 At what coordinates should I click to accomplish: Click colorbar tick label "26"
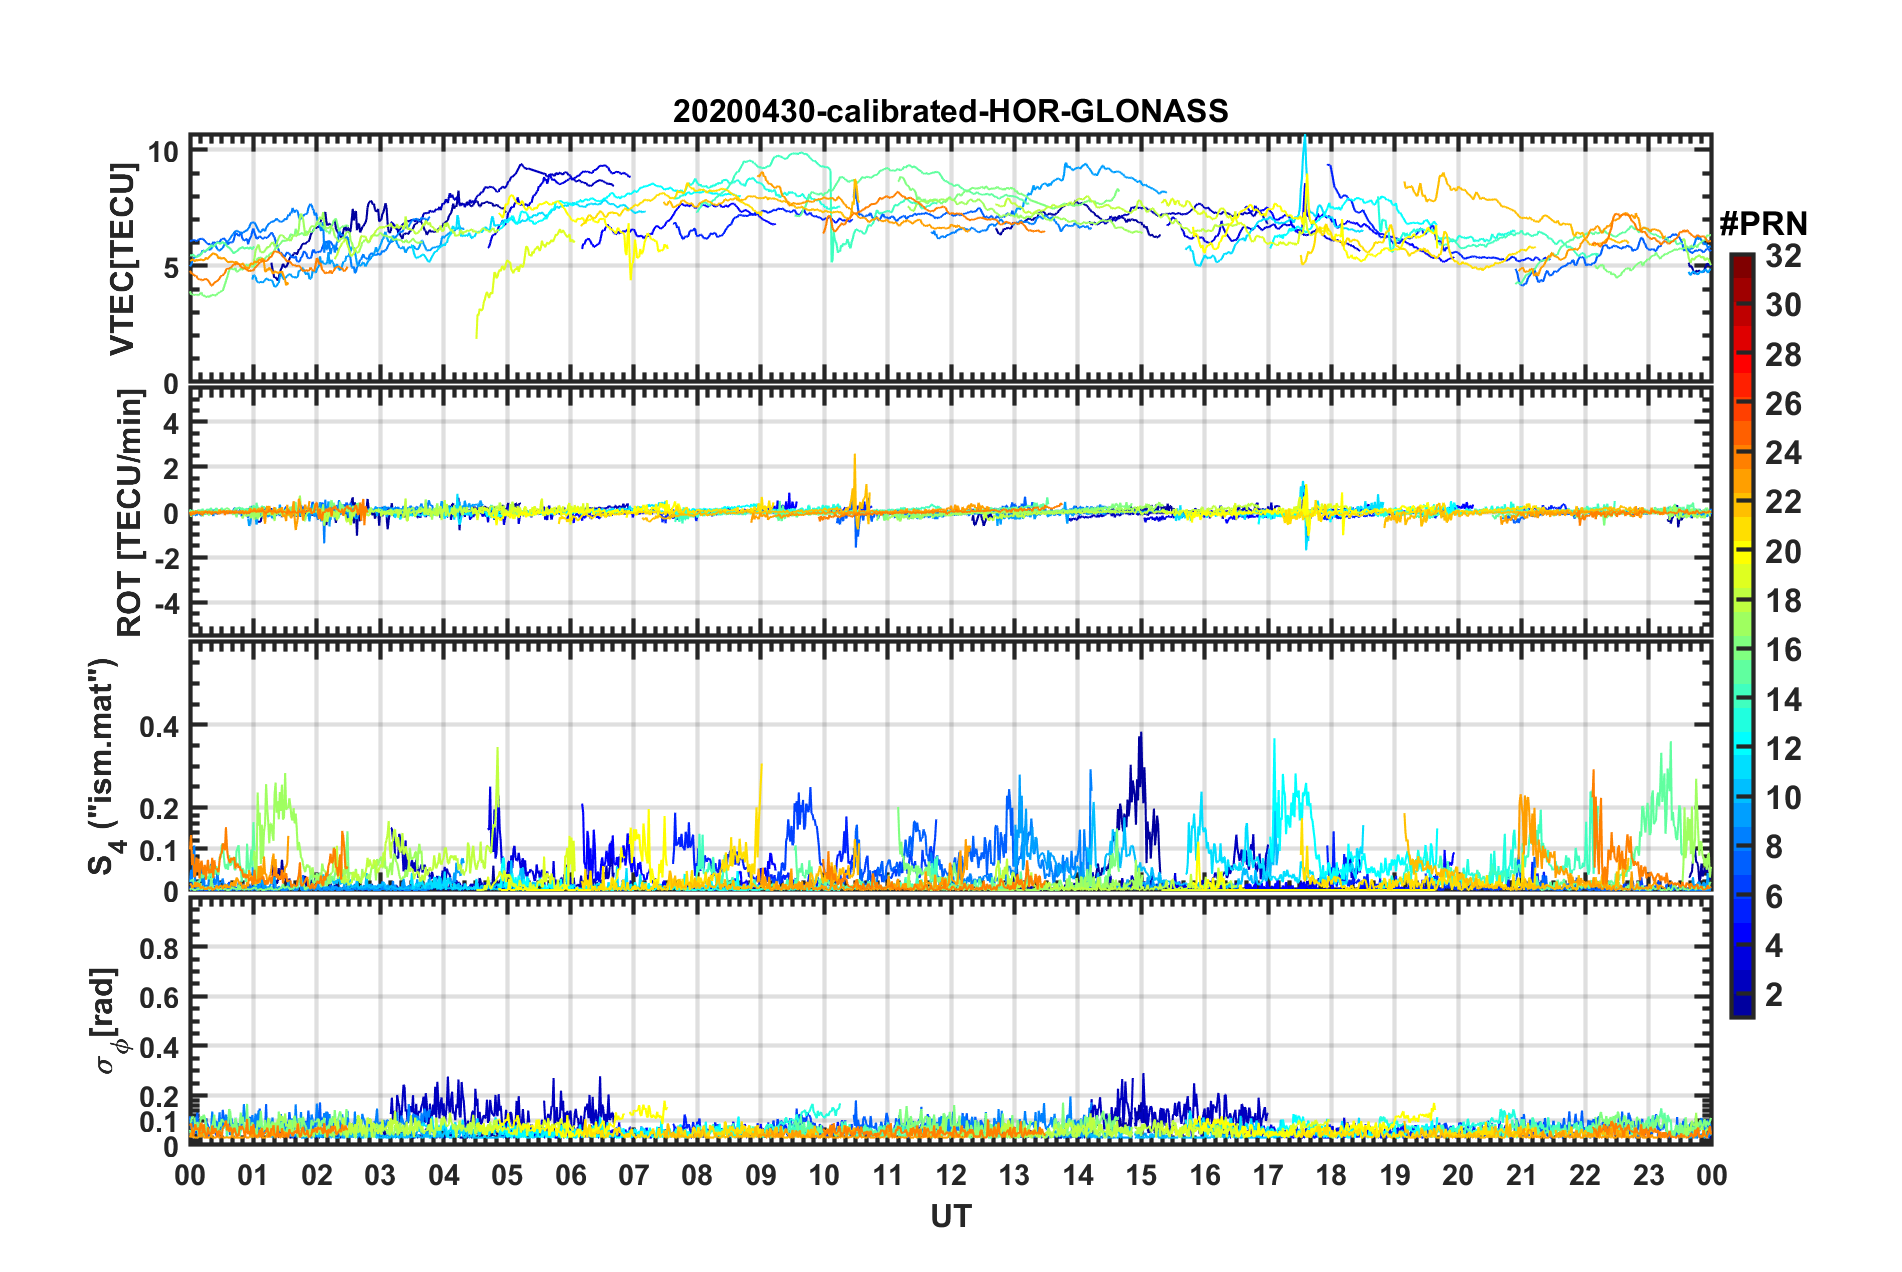tap(1783, 404)
